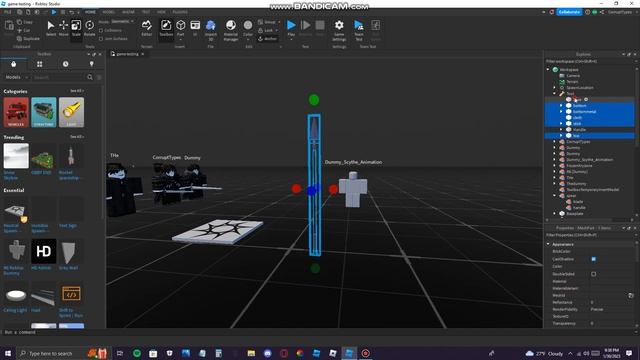Click the Toolbox search magnifier
This screenshot has height=360, width=640.
pos(90,77)
